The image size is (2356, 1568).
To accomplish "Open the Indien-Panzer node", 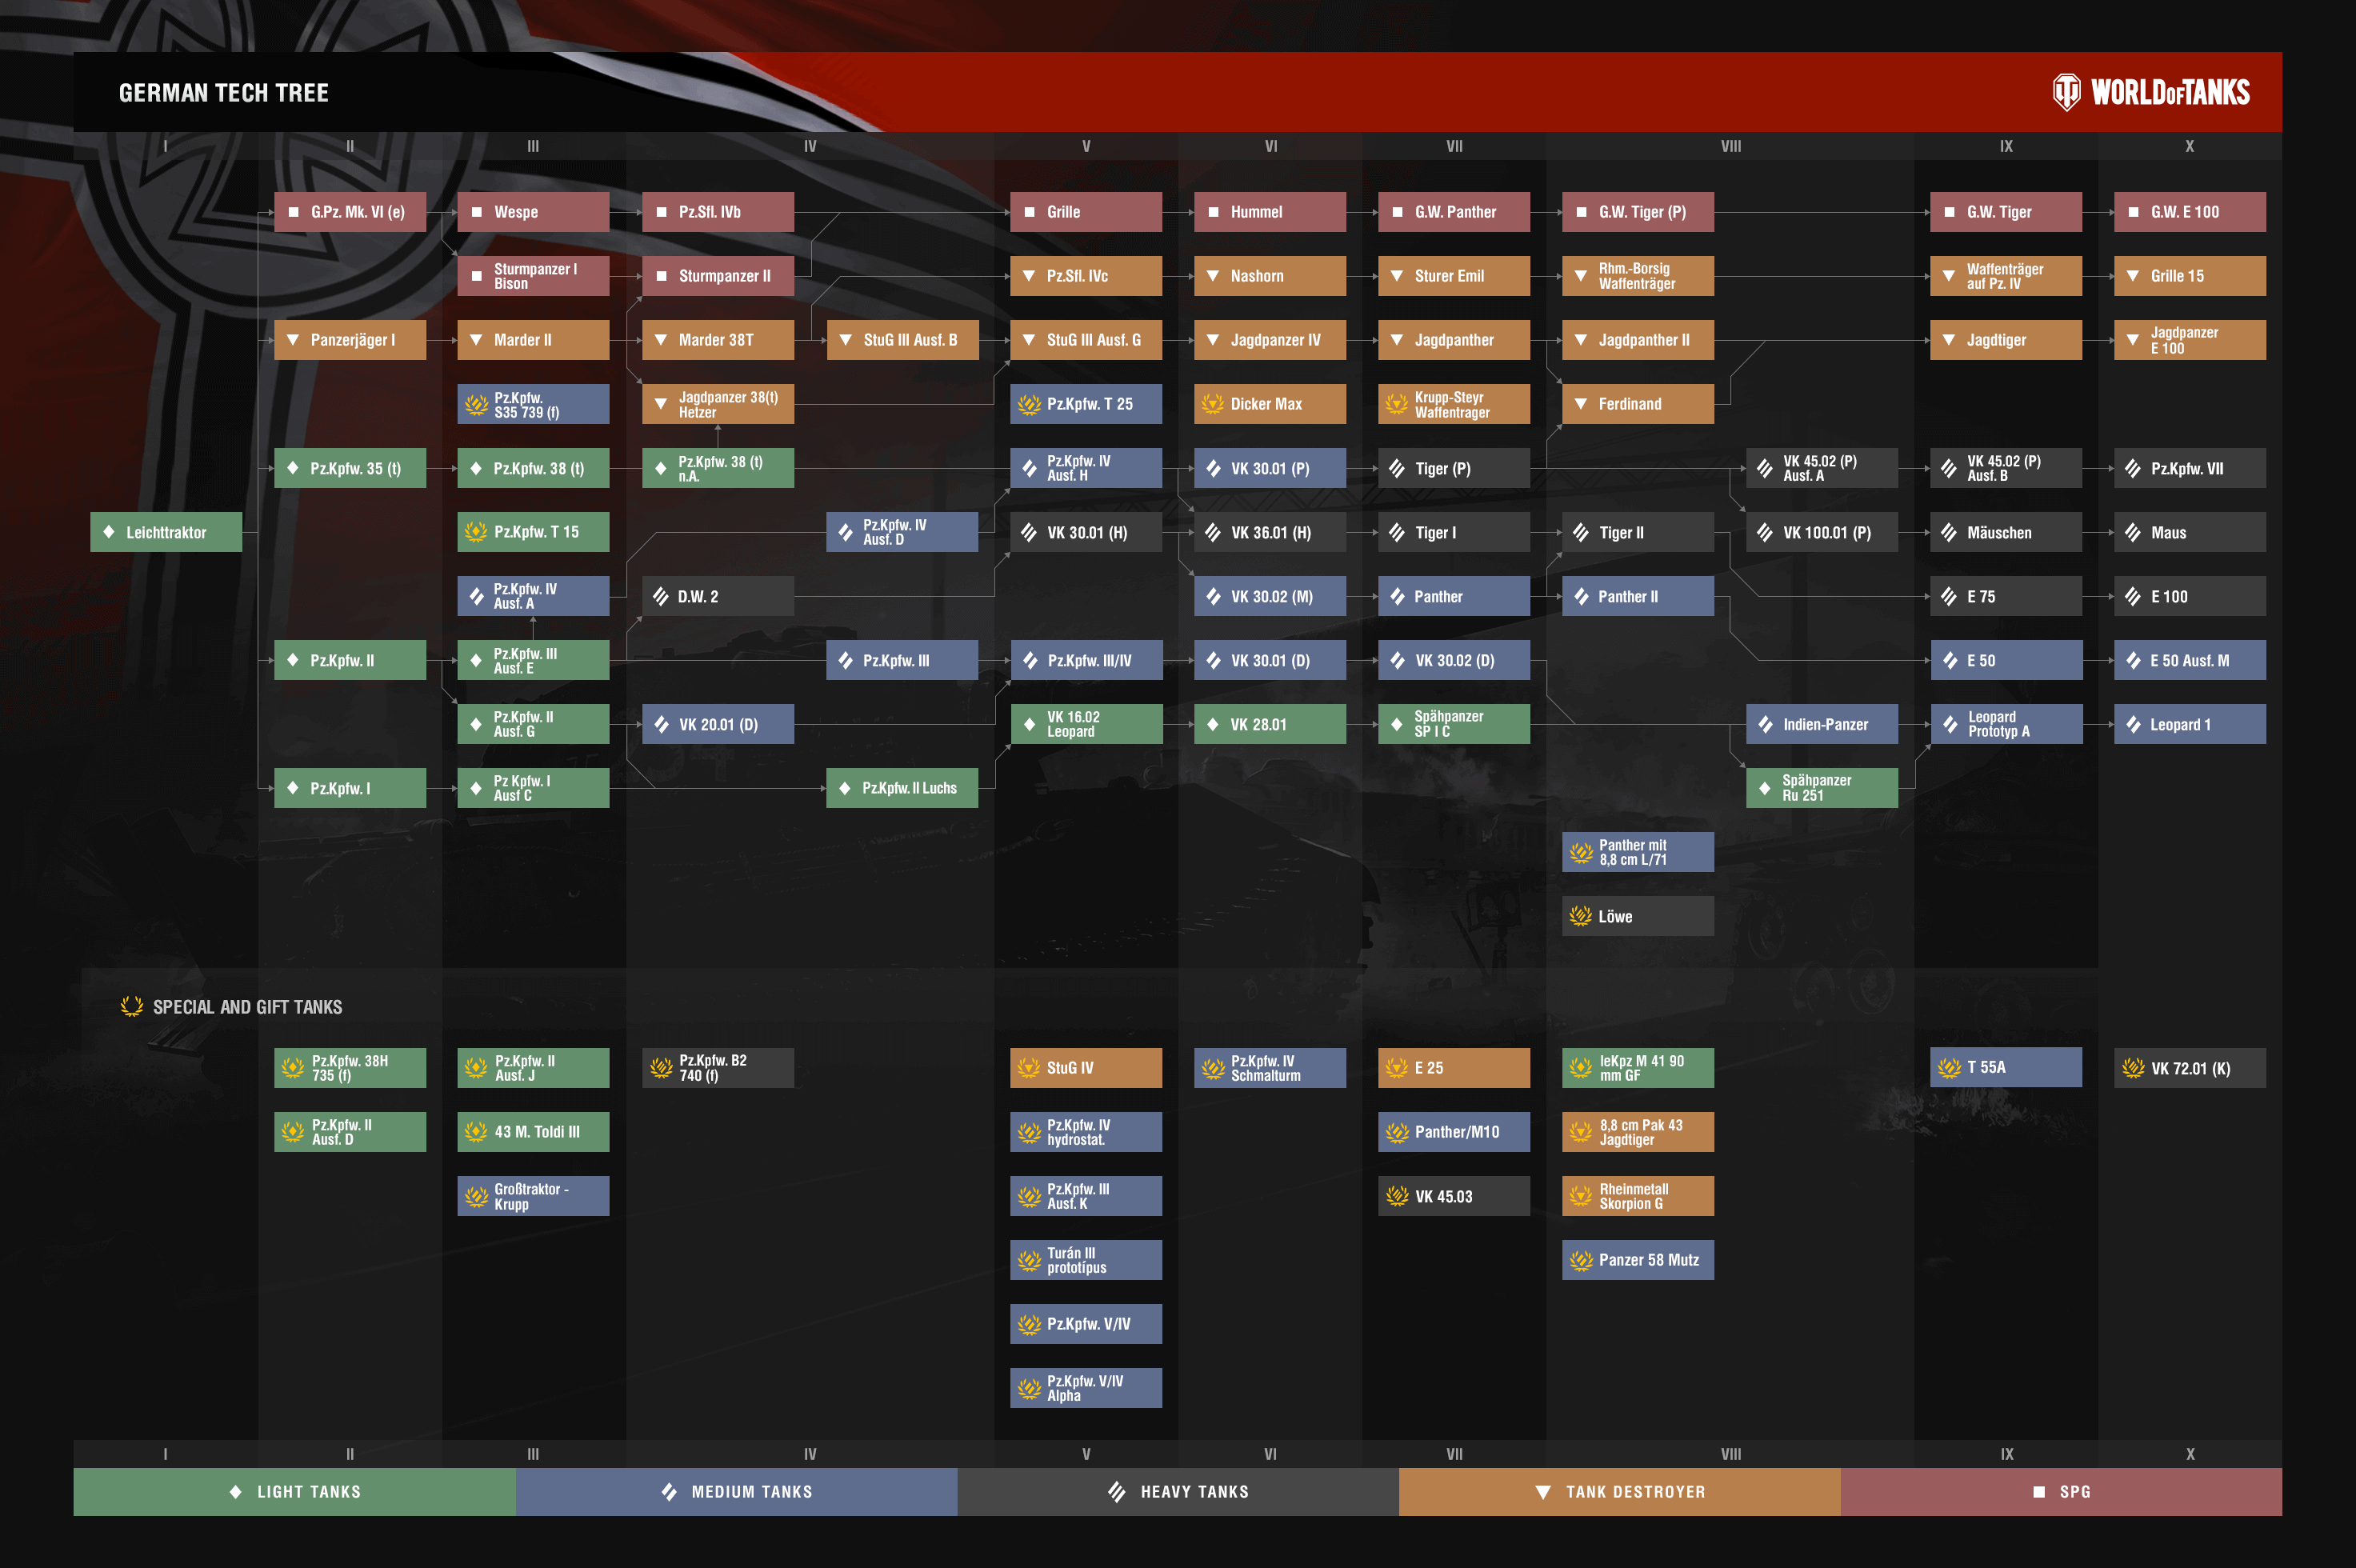I will click(1822, 724).
